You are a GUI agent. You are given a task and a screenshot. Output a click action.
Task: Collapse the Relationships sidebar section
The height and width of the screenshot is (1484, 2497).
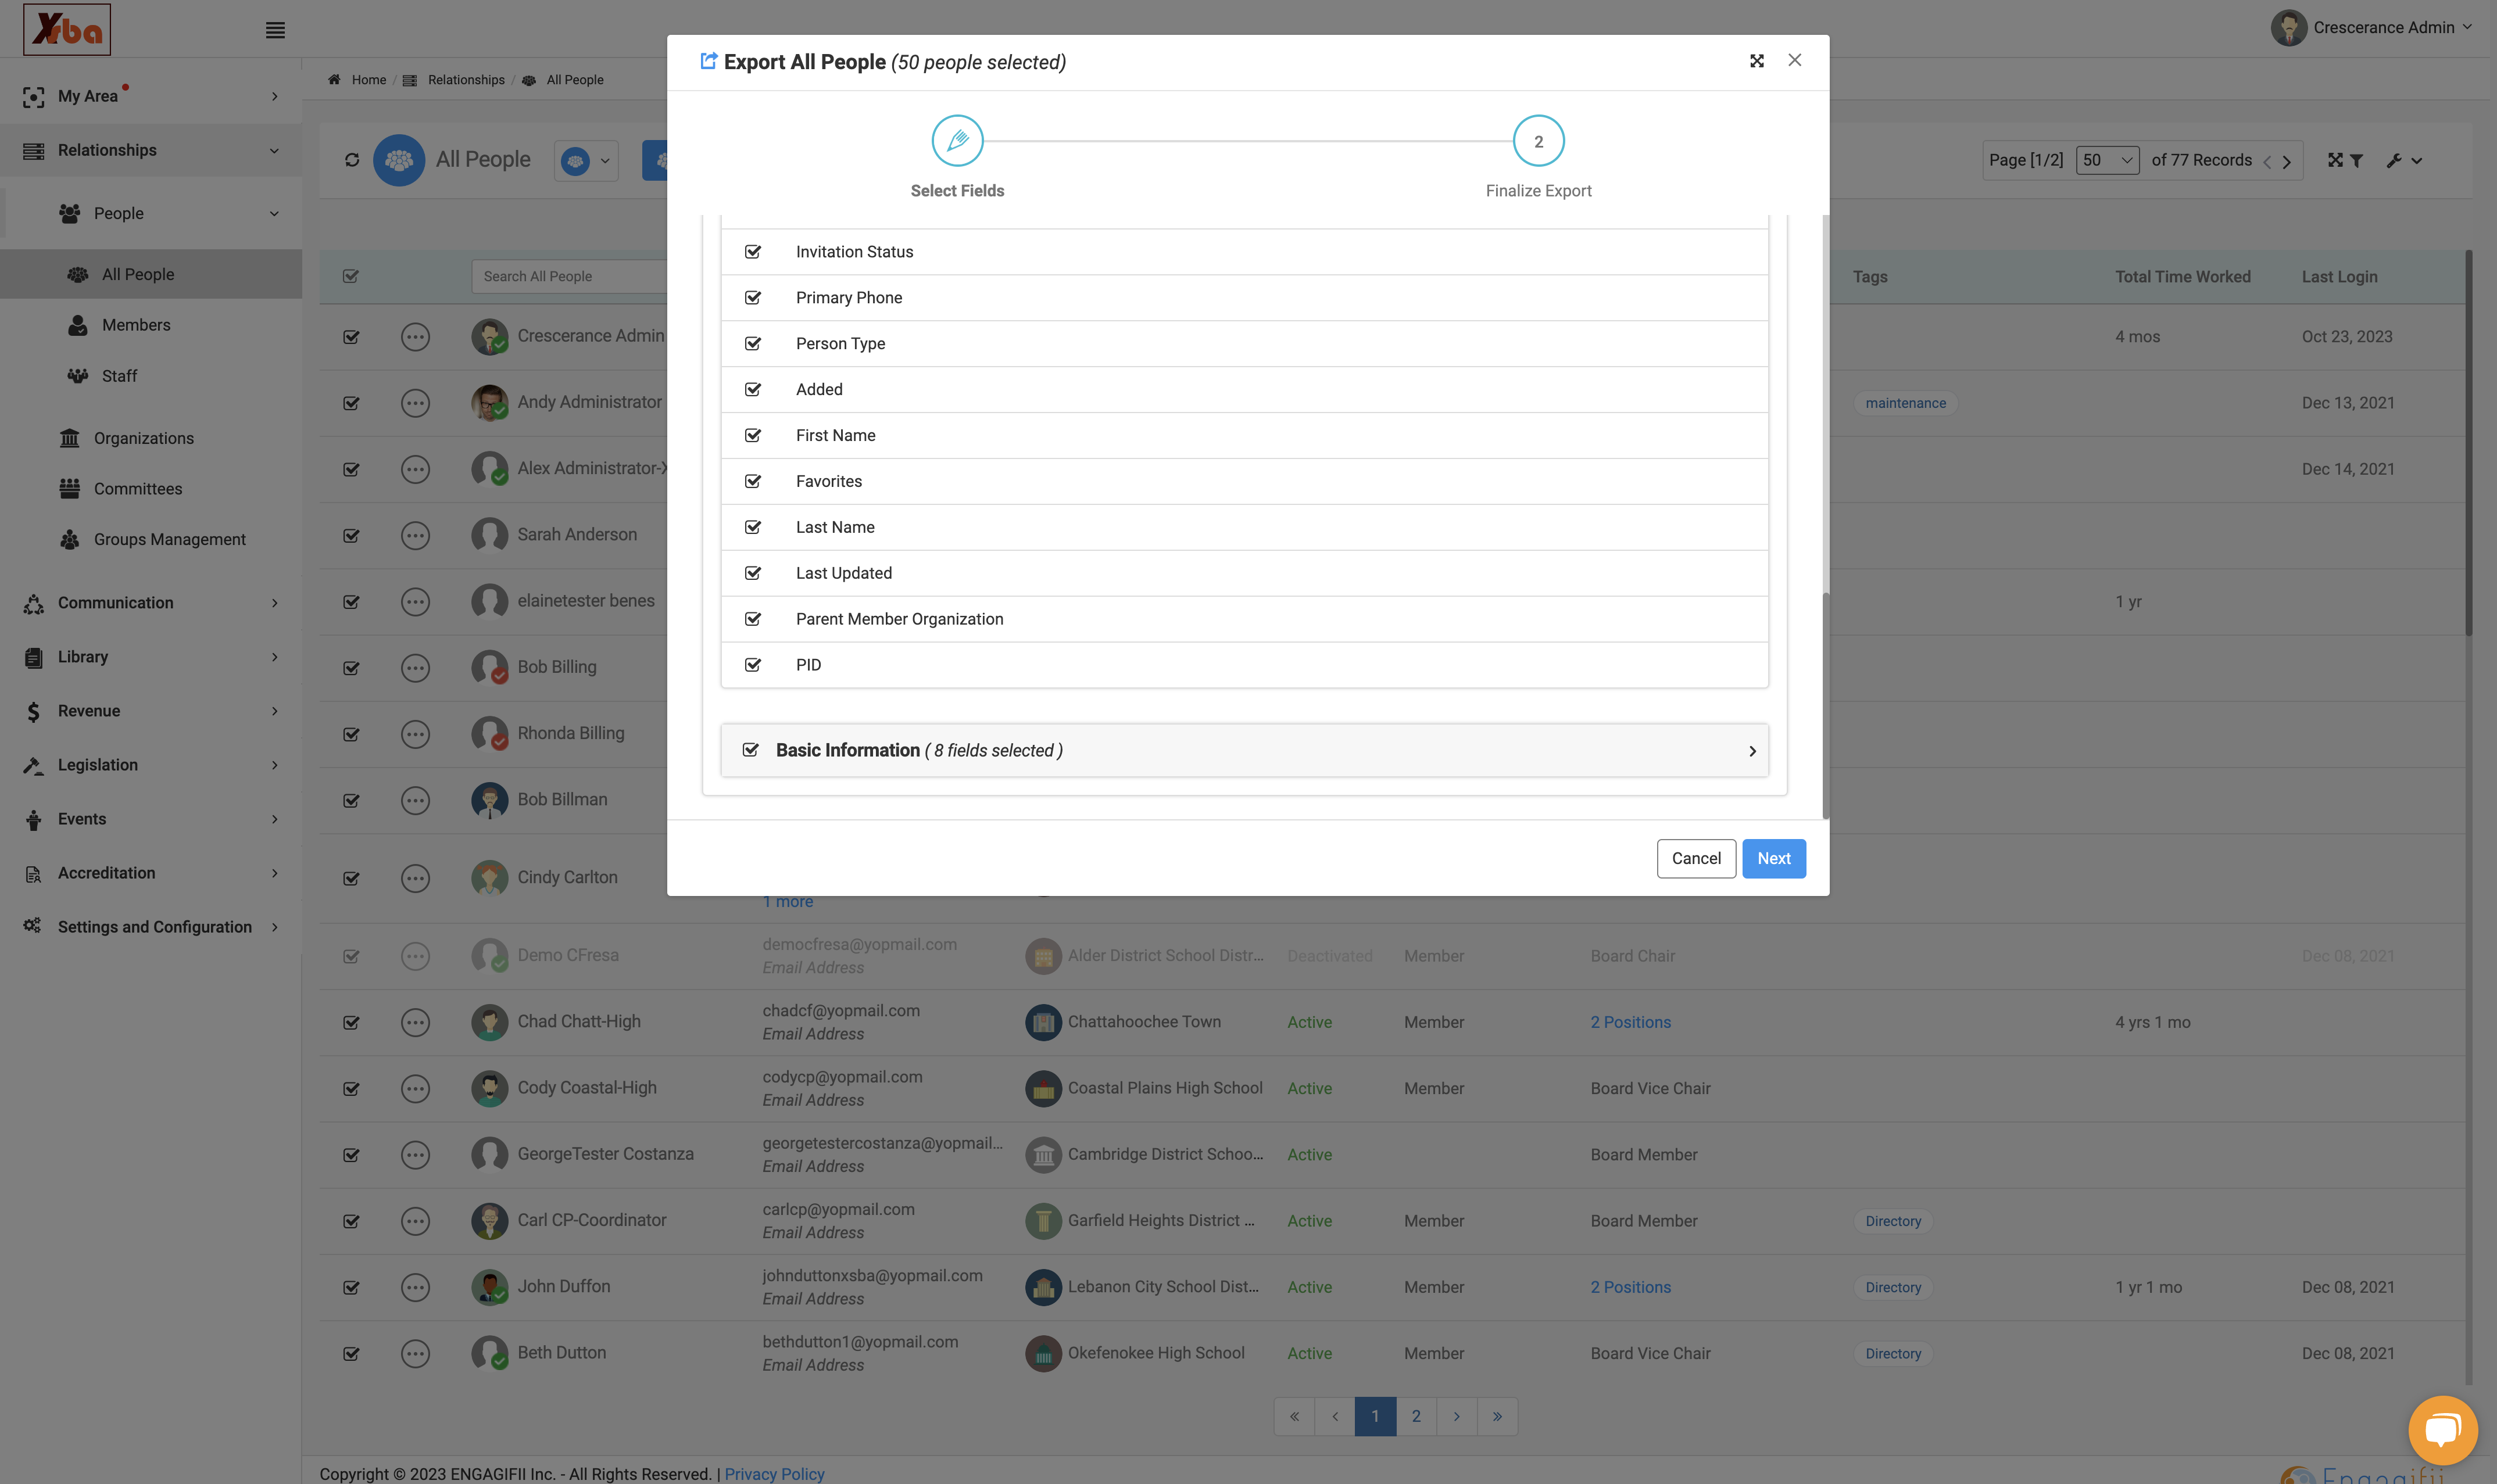click(151, 150)
